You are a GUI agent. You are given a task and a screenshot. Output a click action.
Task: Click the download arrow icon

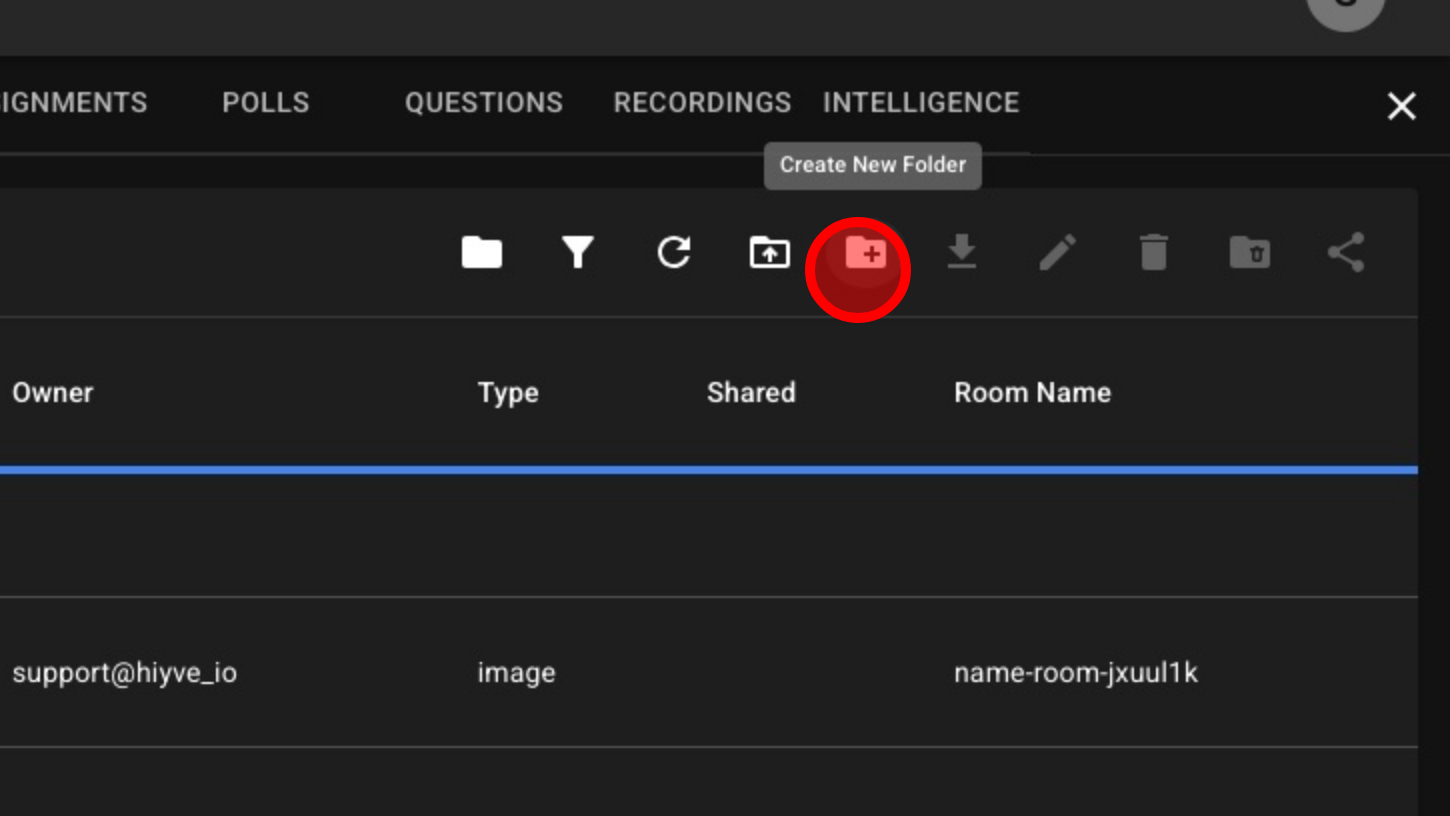(x=961, y=252)
